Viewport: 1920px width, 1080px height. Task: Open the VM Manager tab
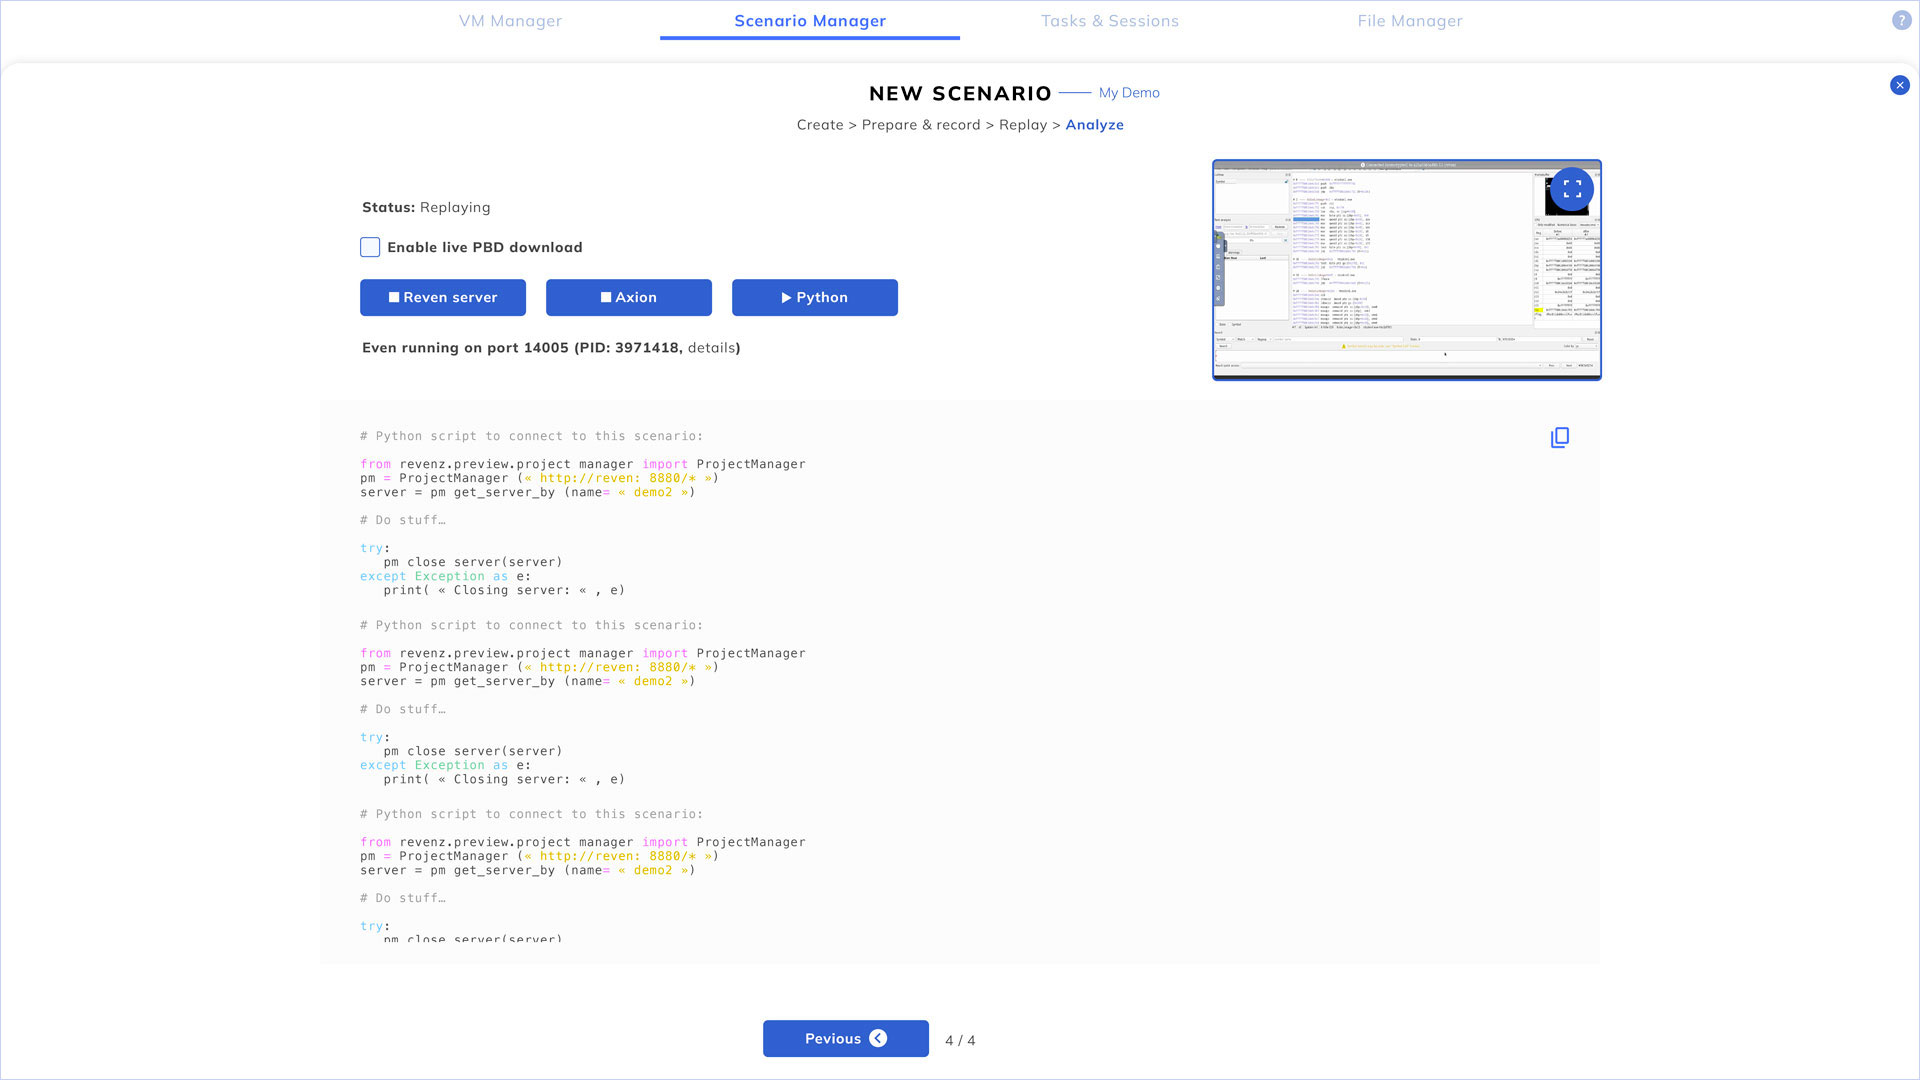click(x=510, y=21)
